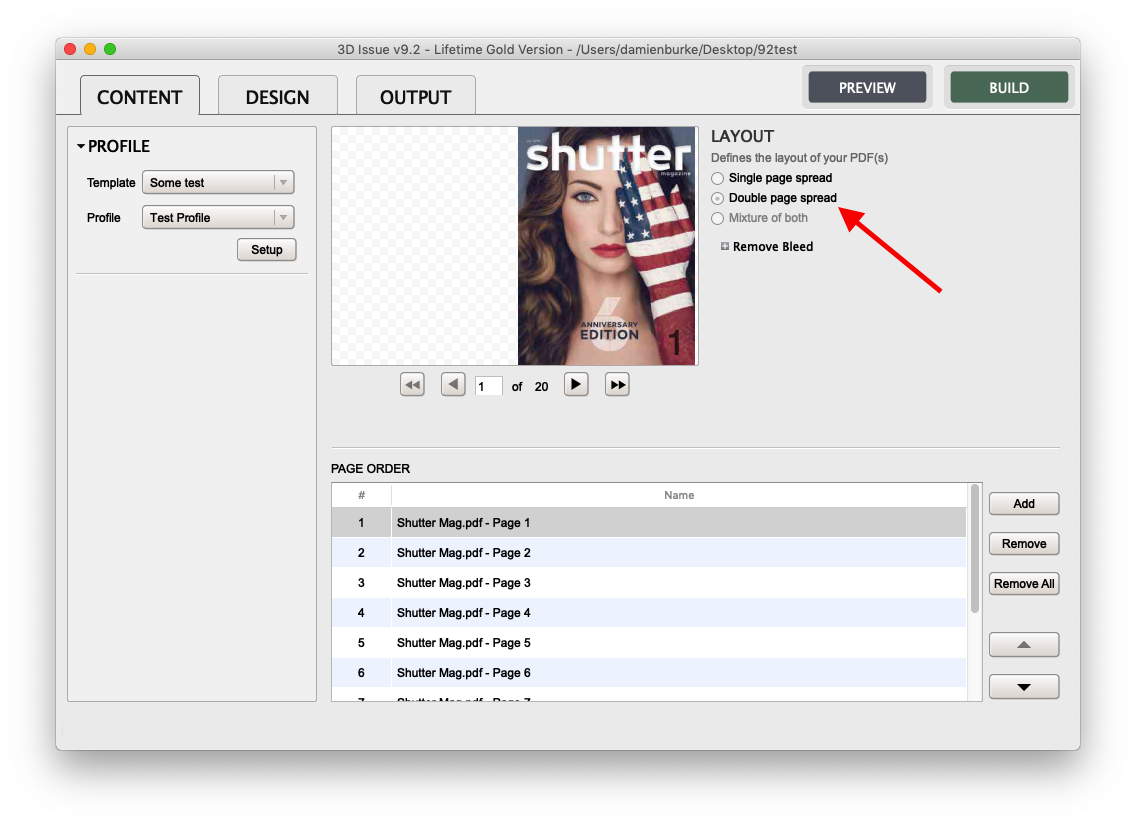Viewport: 1136px width, 824px height.
Task: Expand Remove Bleed plus icon
Action: [725, 247]
